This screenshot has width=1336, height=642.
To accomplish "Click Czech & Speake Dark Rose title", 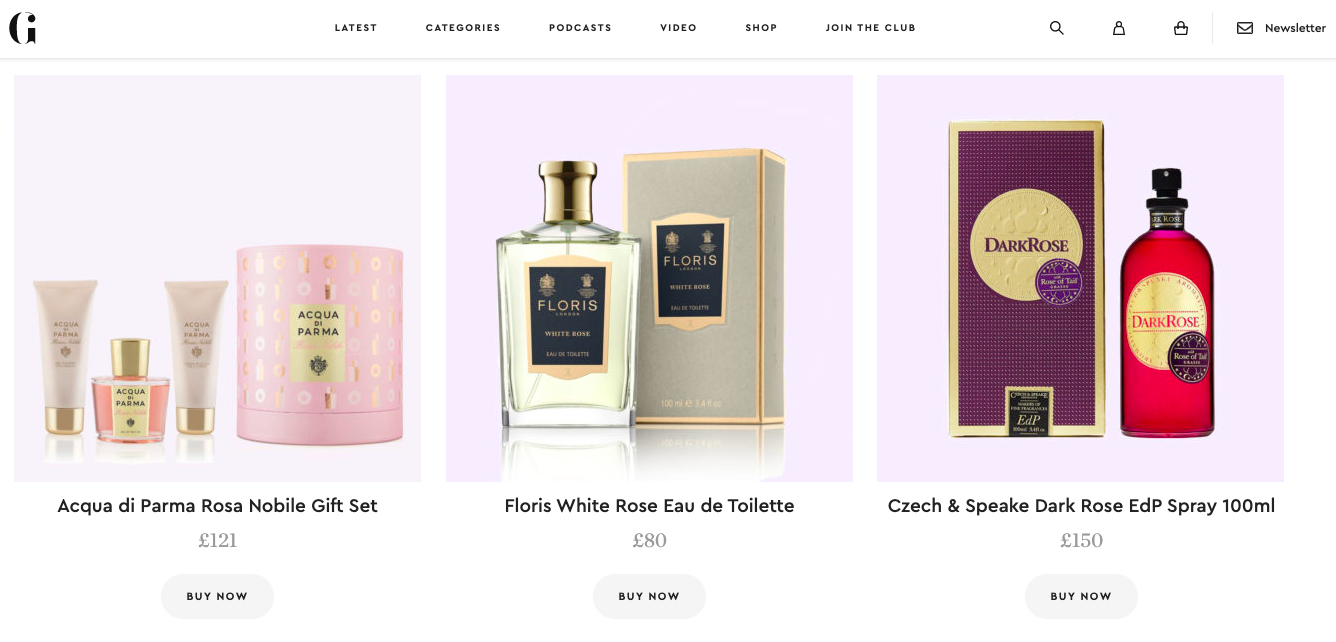I will click(x=1081, y=506).
